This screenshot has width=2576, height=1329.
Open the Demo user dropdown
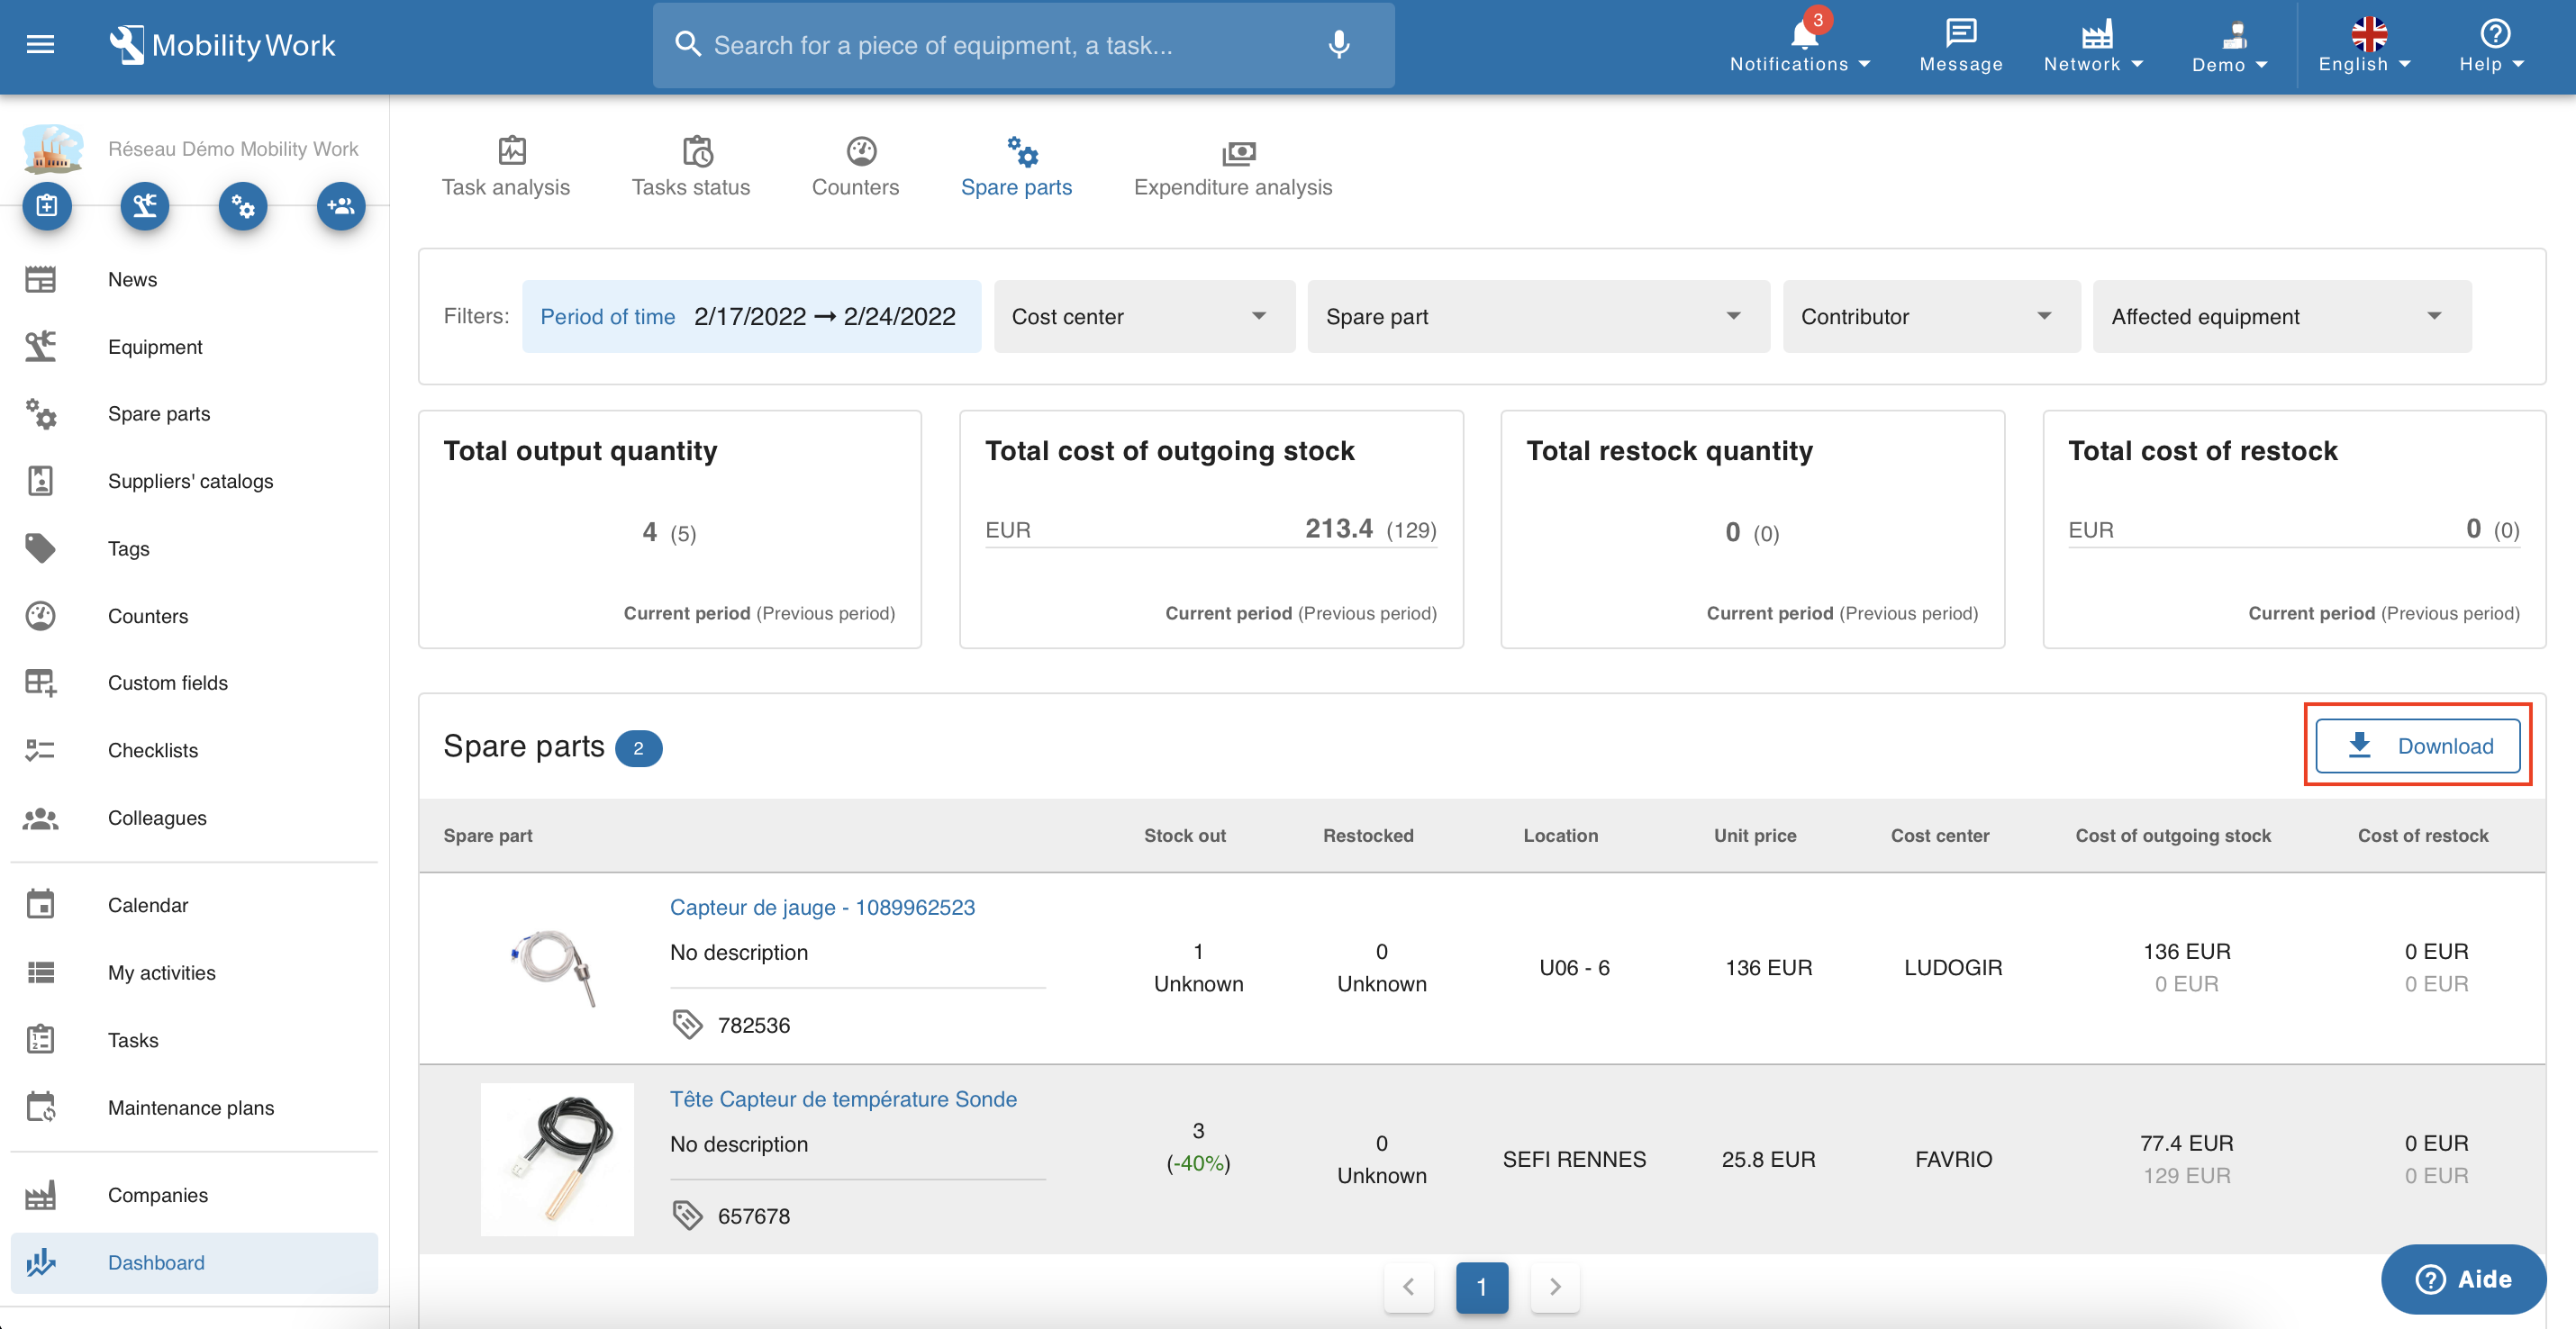[2230, 47]
